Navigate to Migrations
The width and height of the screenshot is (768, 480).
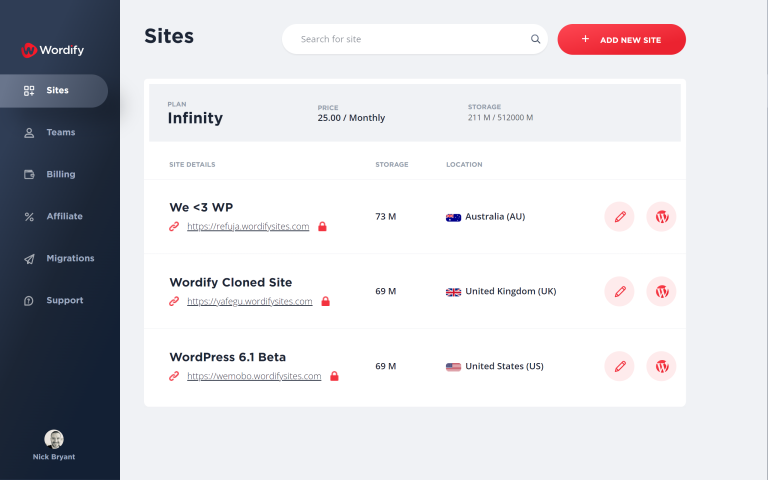click(54, 259)
